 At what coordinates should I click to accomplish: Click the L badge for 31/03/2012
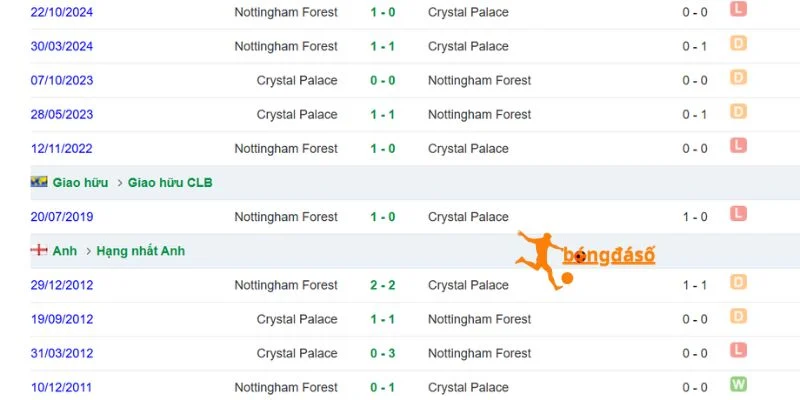click(x=738, y=349)
